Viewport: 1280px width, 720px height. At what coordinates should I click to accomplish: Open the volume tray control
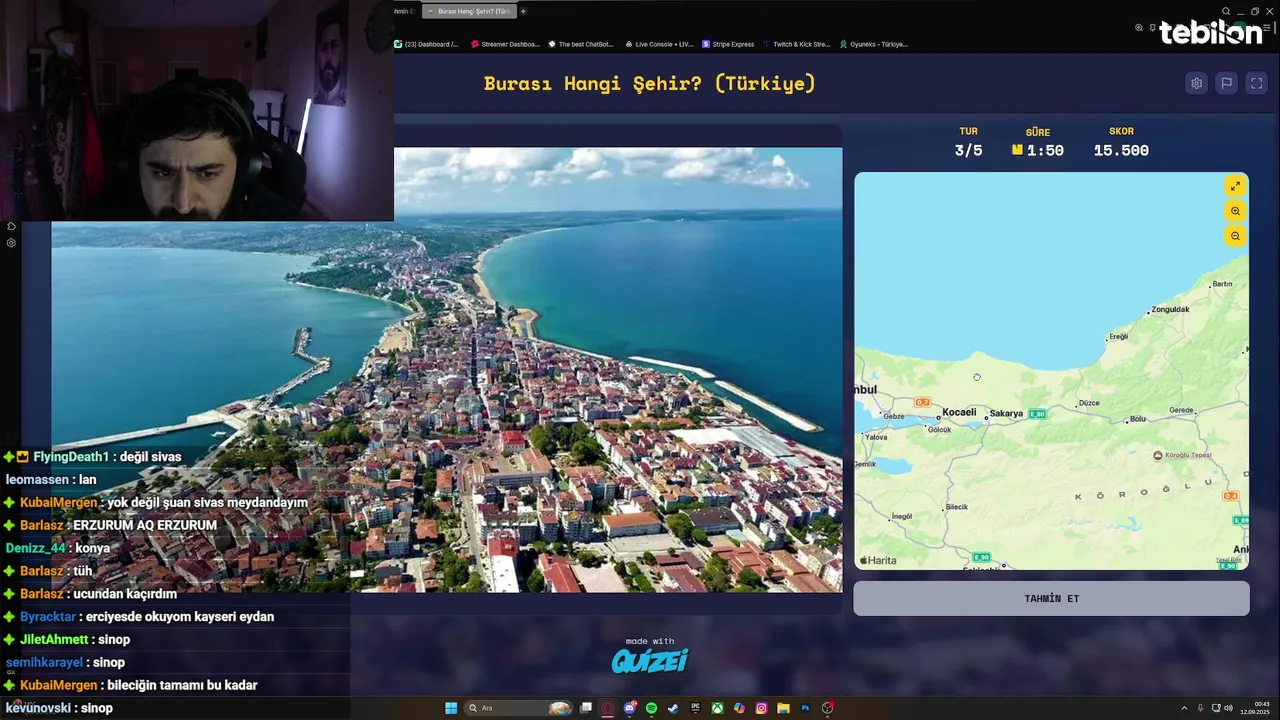[1228, 708]
